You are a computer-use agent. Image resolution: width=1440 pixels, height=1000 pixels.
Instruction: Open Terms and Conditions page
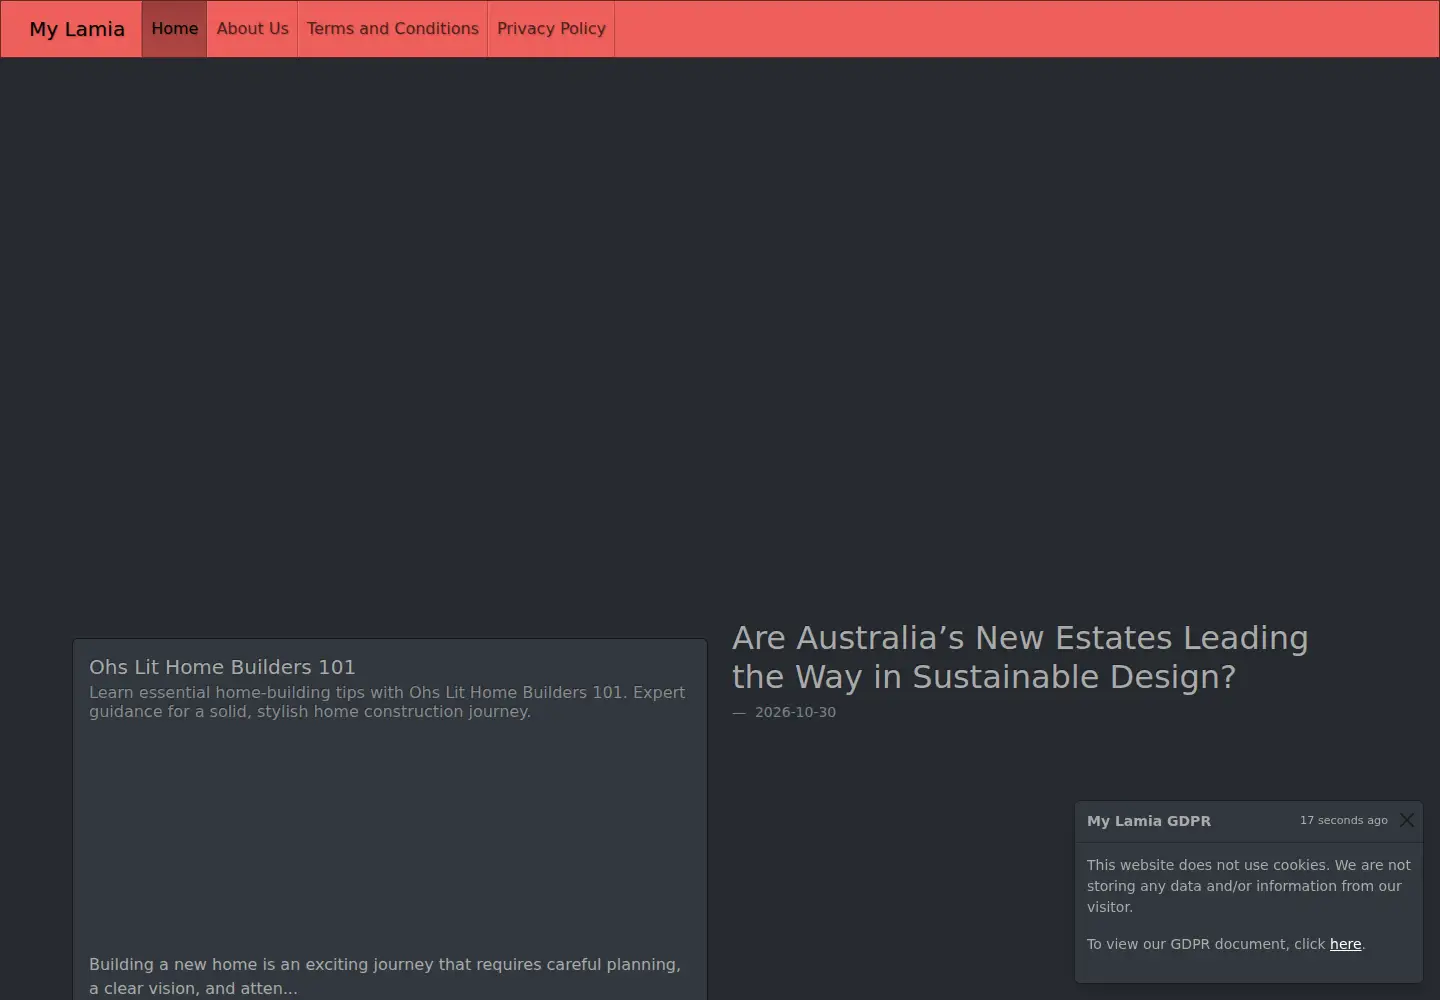393,29
